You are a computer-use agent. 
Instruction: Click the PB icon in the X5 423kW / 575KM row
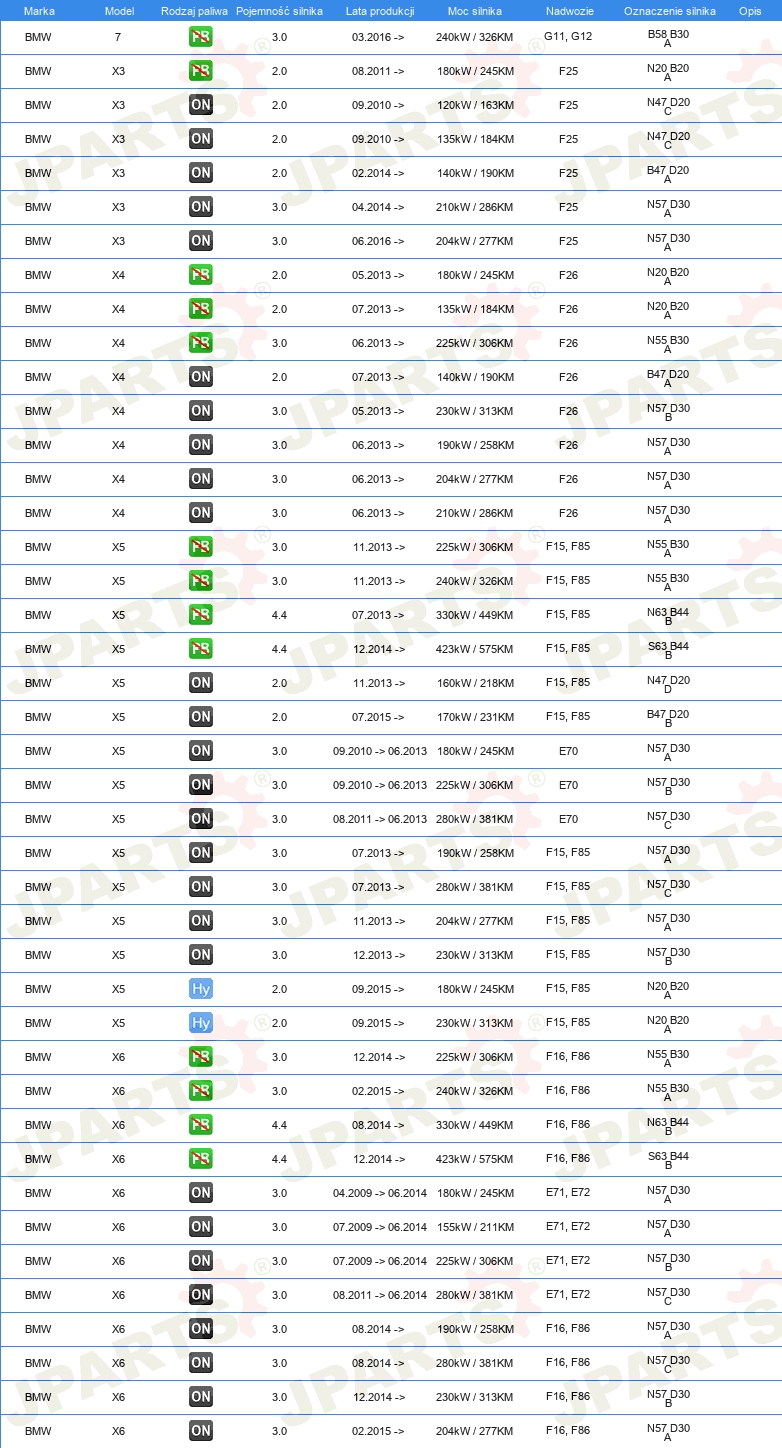[201, 649]
